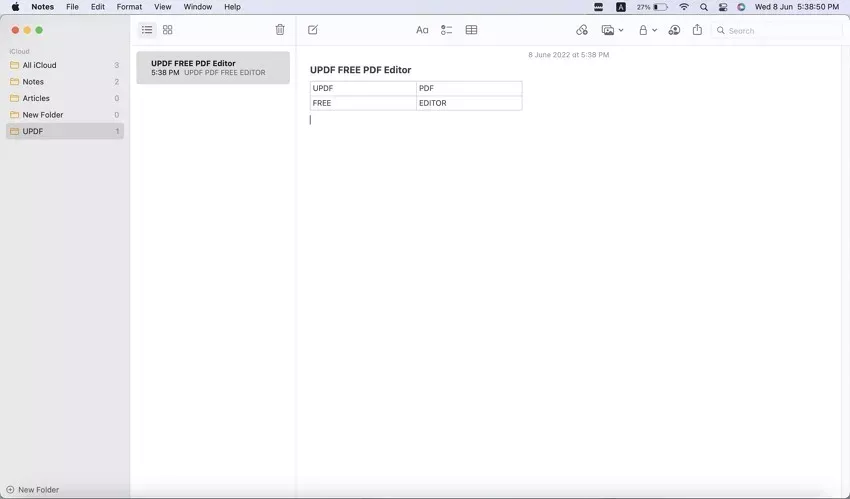Delete the selected note with trash icon
The width and height of the screenshot is (850, 499).
(x=280, y=30)
